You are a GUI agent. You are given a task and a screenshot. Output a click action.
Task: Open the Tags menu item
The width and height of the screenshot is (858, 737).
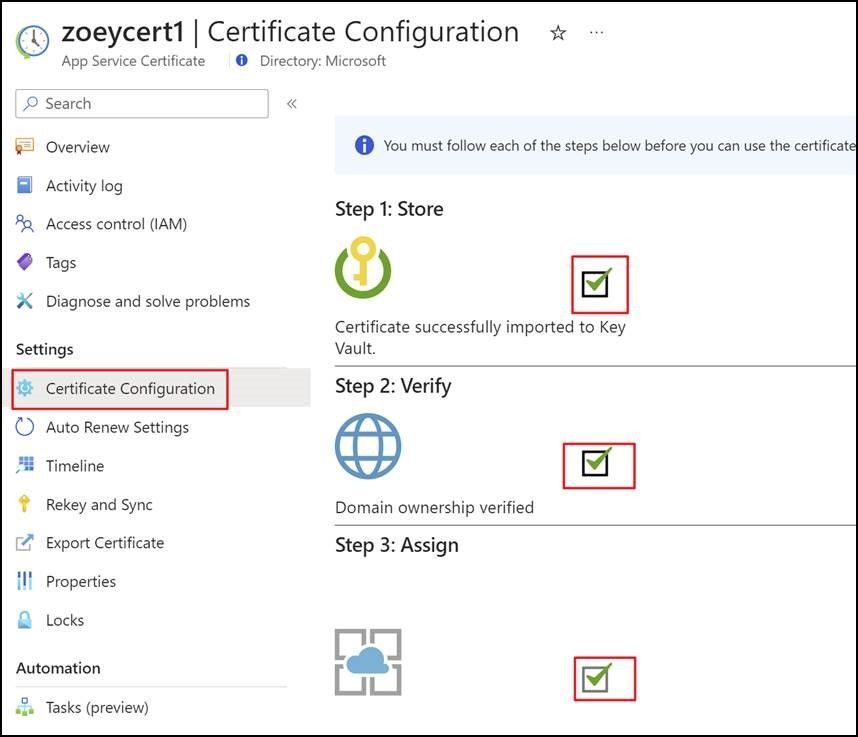[61, 263]
